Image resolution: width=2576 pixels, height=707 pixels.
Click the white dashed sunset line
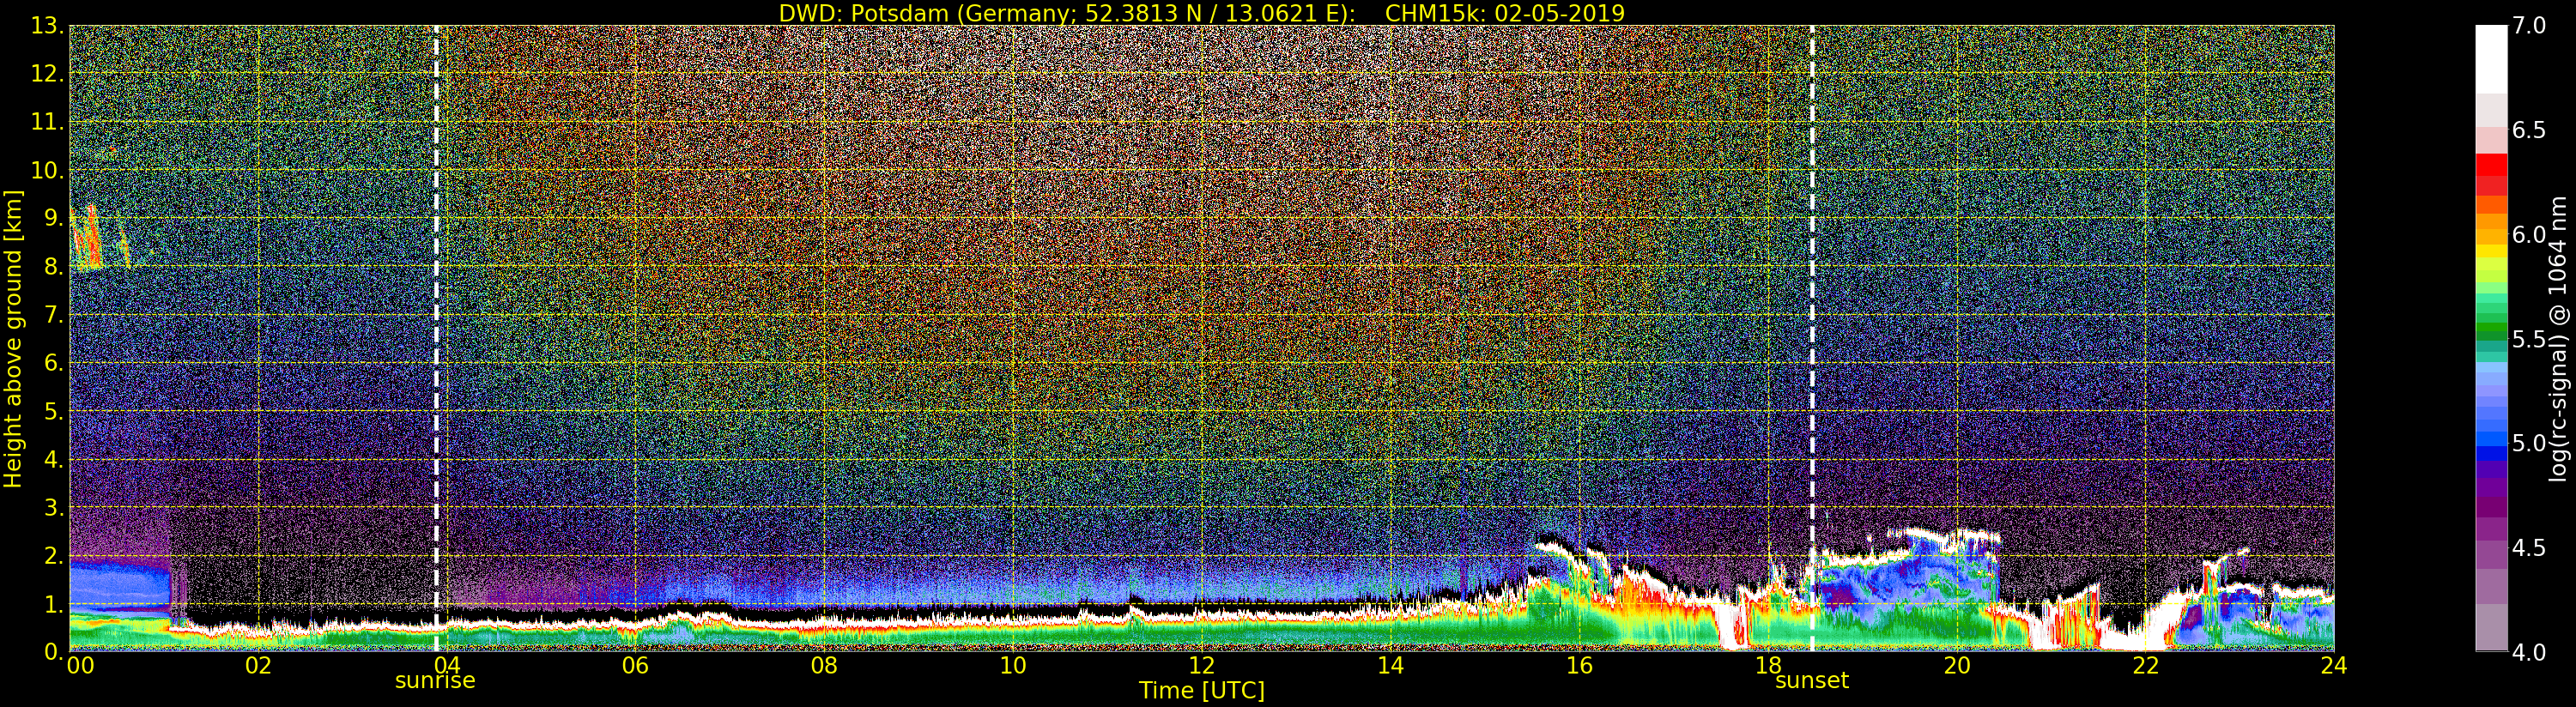pyautogui.click(x=1812, y=338)
